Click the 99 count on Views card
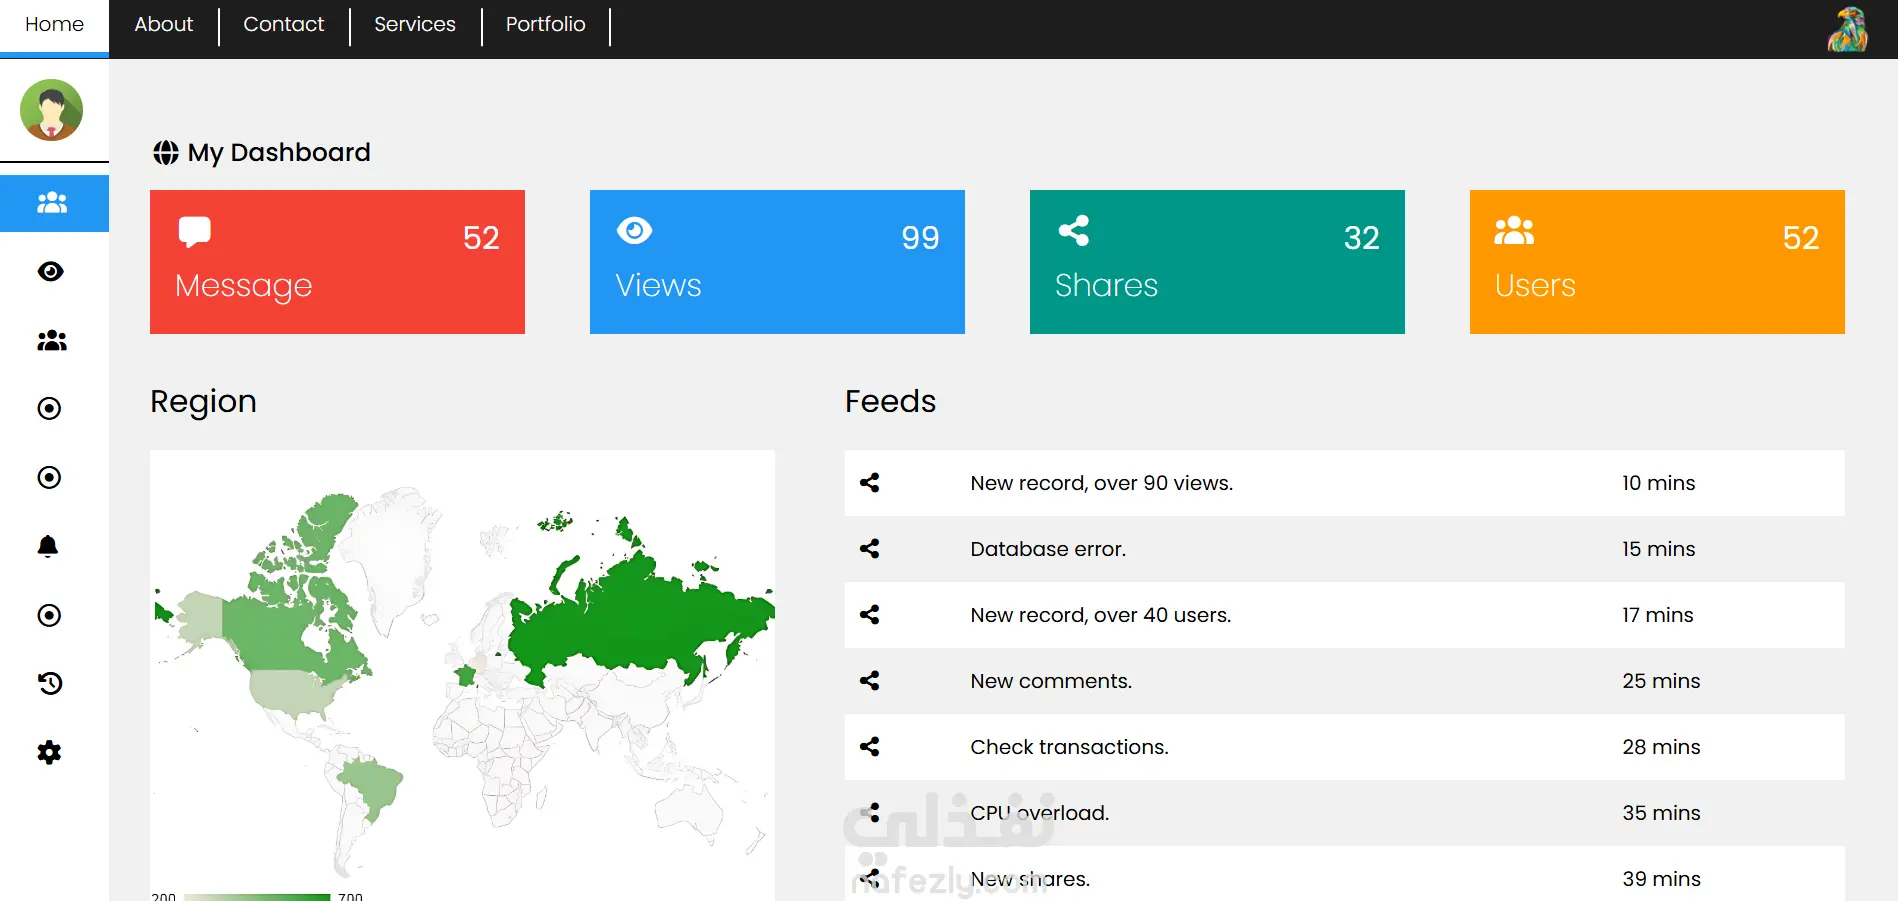1898x901 pixels. [x=920, y=238]
